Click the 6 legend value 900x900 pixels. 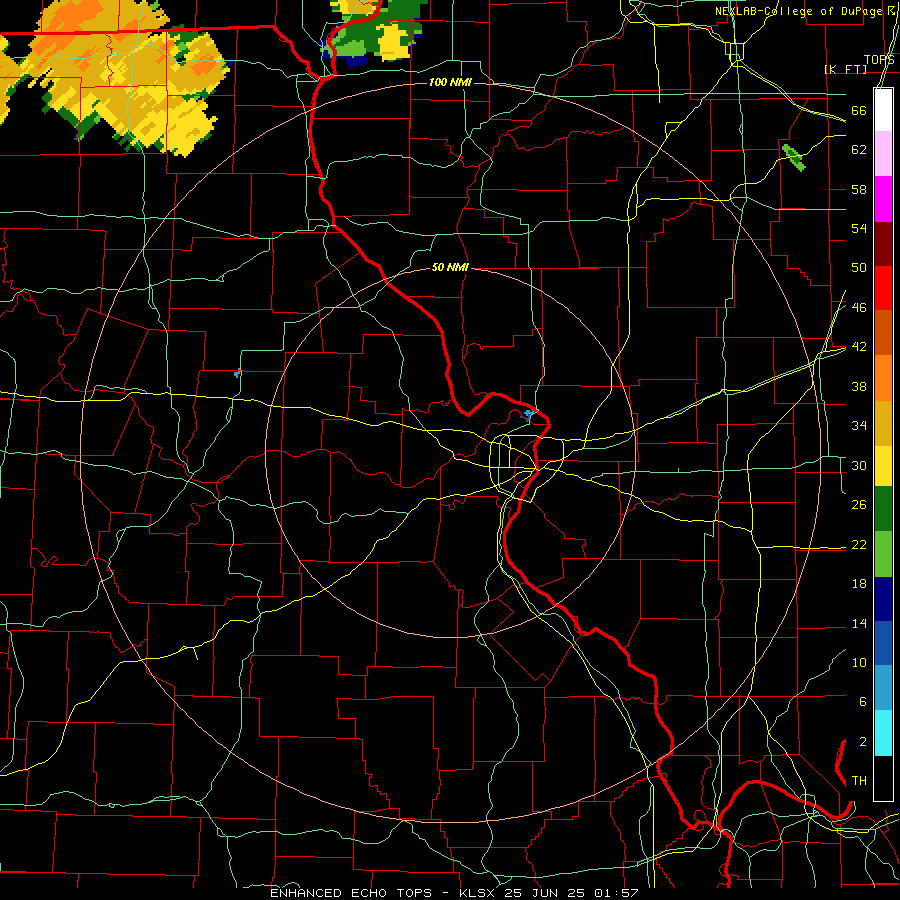click(862, 702)
